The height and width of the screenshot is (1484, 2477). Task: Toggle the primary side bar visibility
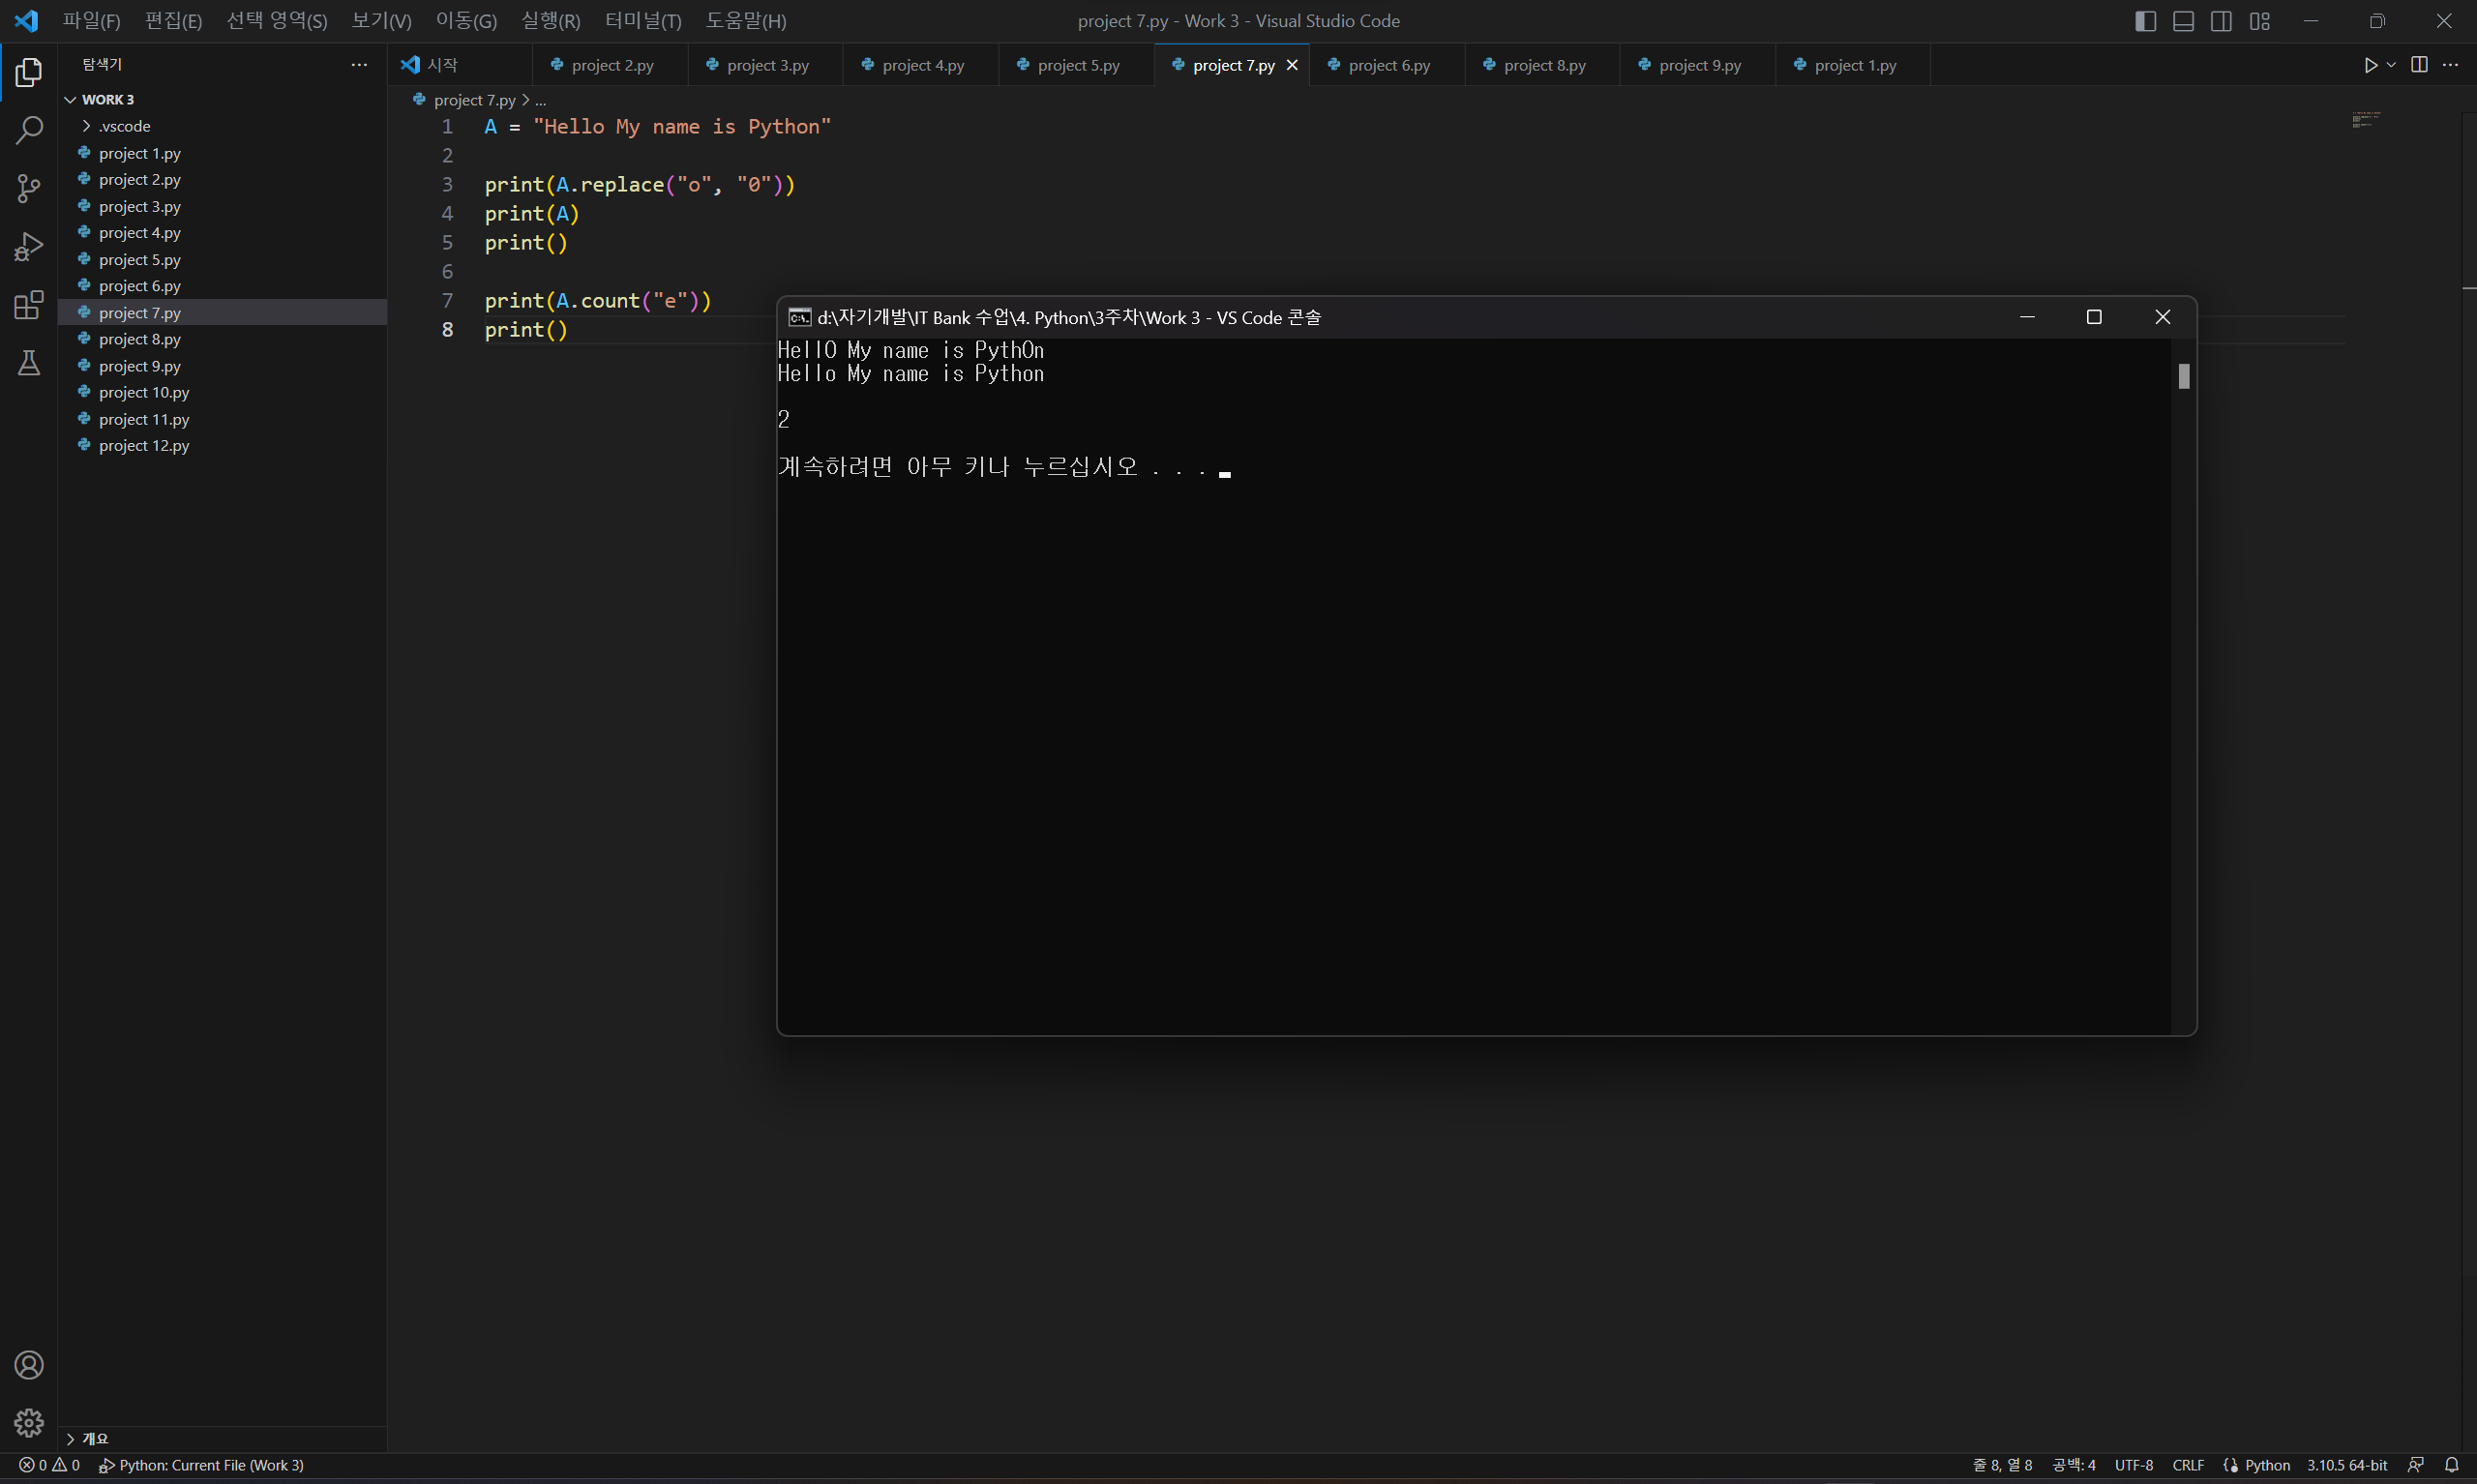pyautogui.click(x=2145, y=21)
